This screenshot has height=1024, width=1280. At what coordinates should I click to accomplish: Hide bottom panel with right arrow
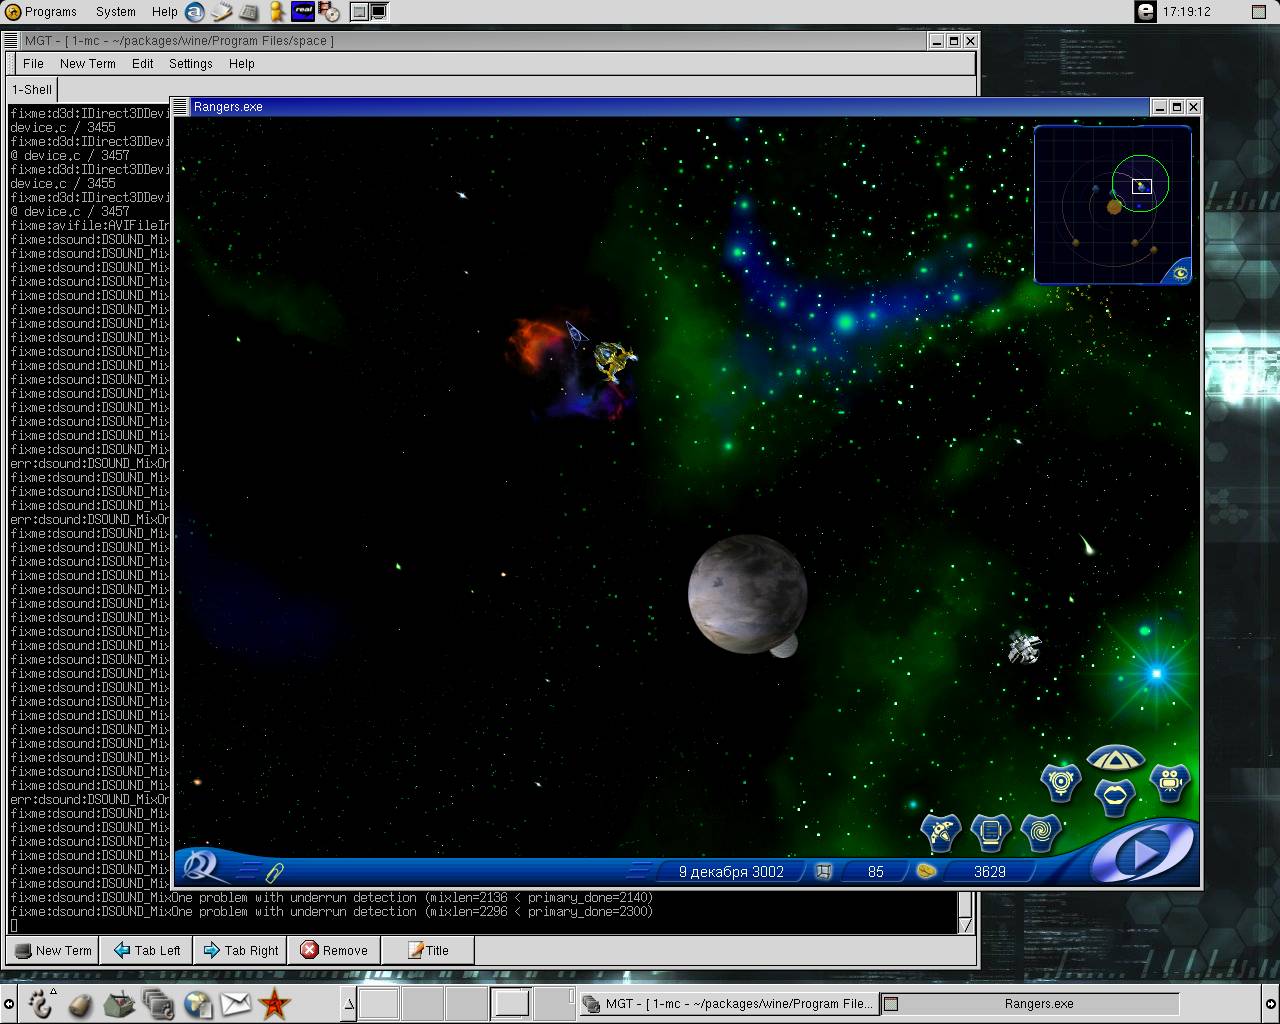[1271, 1003]
